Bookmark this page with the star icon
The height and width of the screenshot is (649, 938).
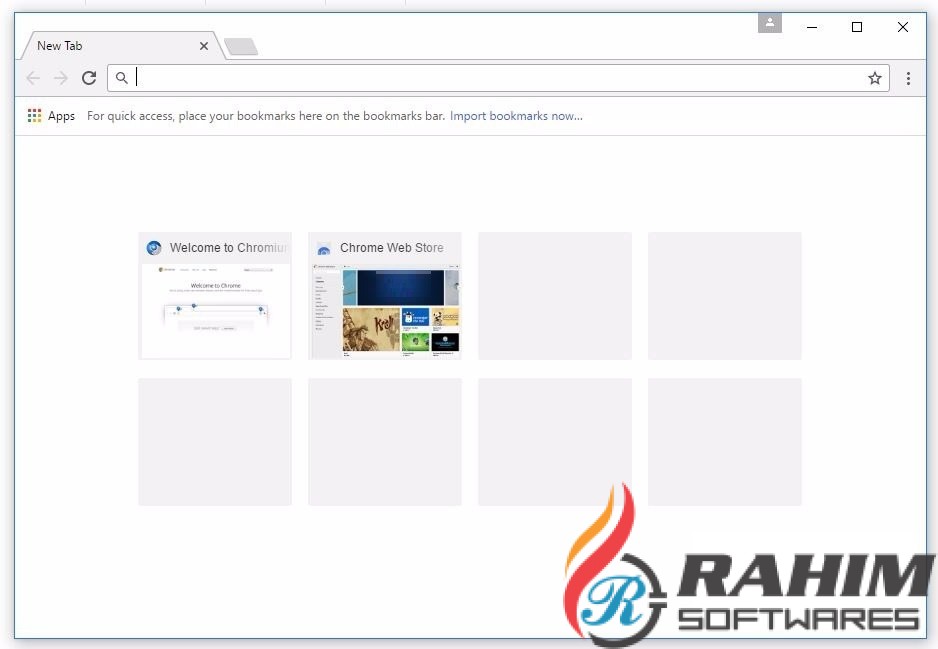(x=875, y=78)
